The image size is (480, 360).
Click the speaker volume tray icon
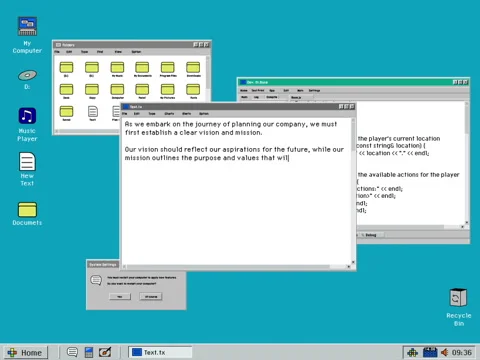pyautogui.click(x=444, y=352)
